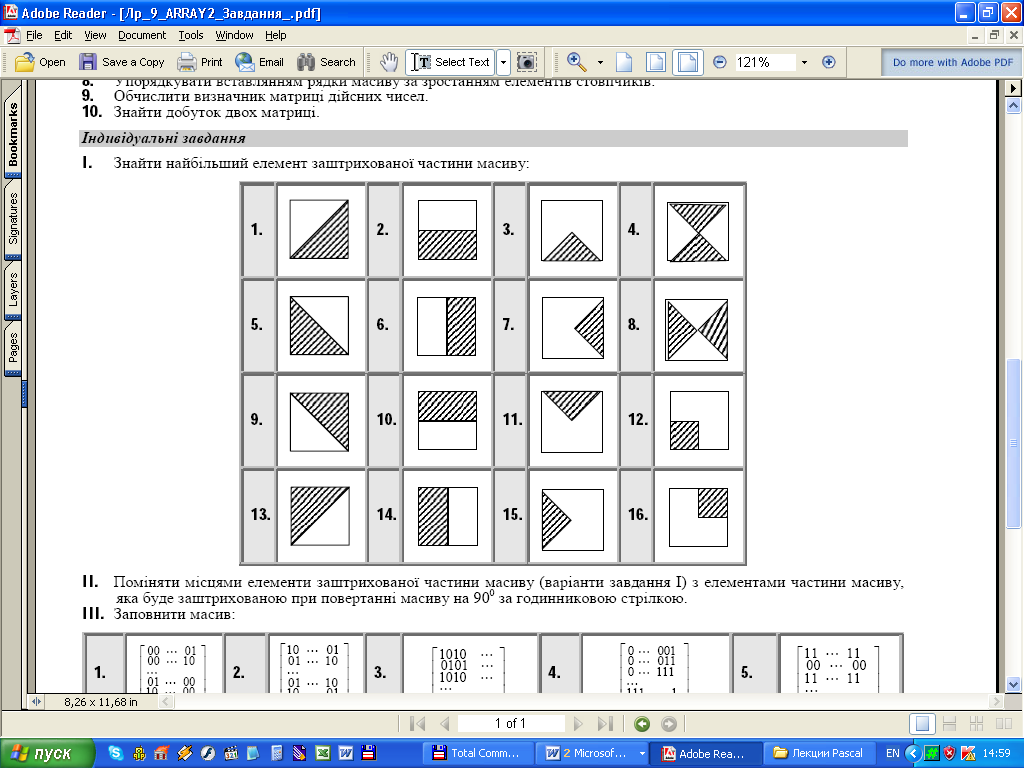Click the Zoom Out minus button

(720, 62)
